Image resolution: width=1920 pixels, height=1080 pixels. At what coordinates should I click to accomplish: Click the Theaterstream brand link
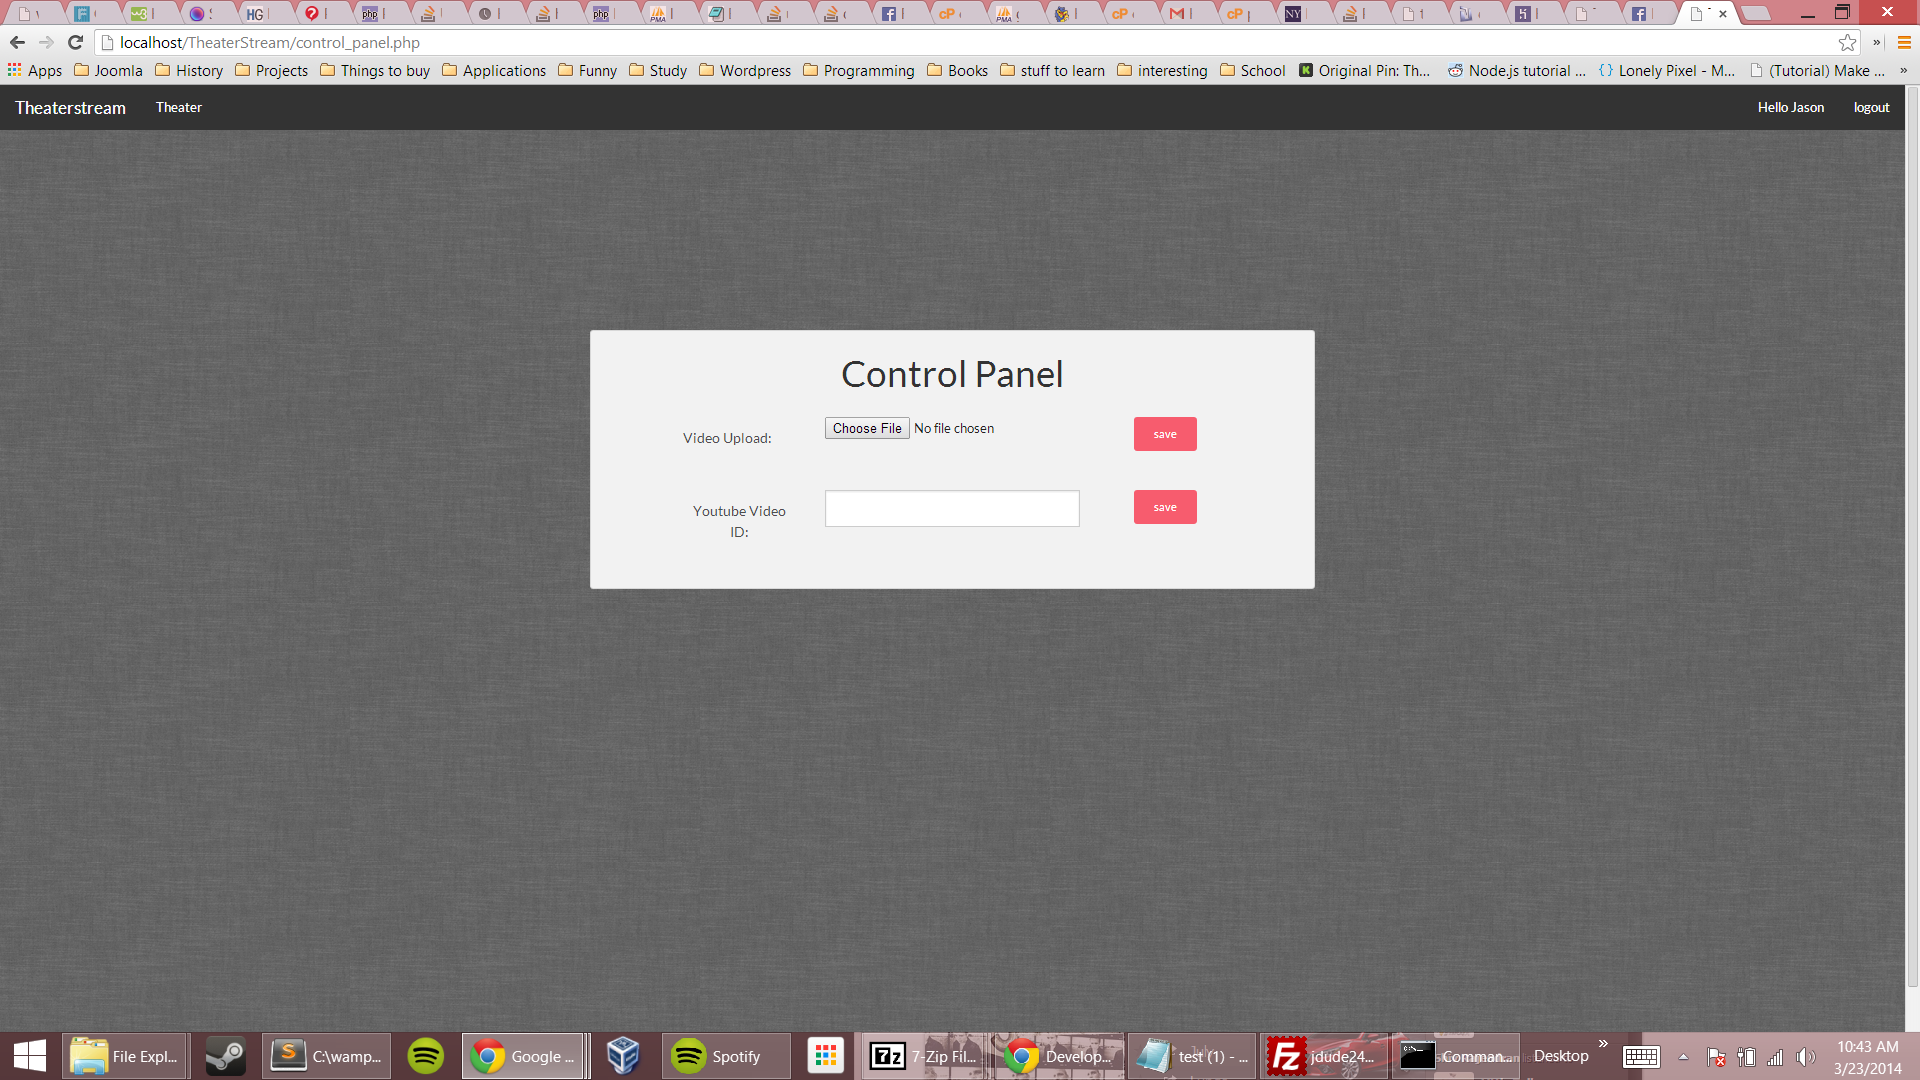pos(70,107)
